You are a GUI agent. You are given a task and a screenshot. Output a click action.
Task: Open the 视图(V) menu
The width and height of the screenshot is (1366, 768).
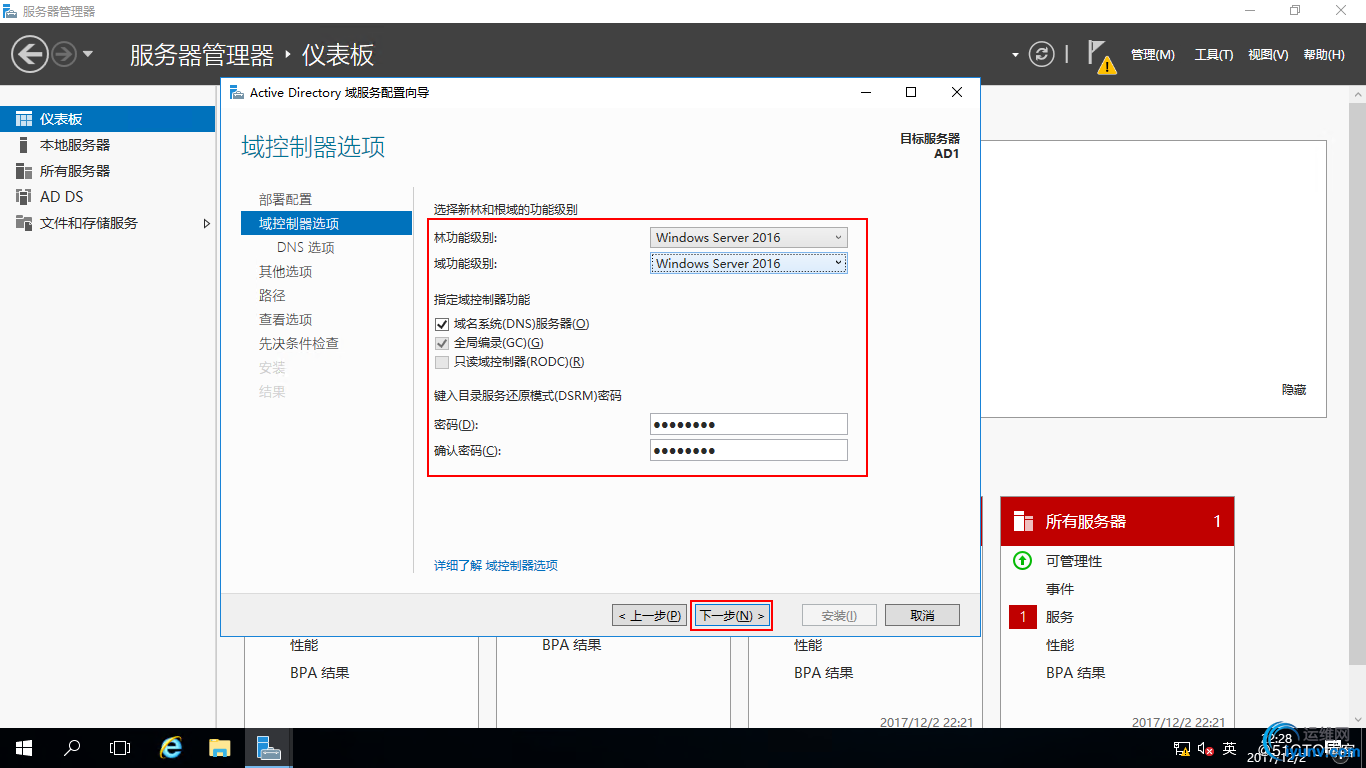(x=1268, y=55)
